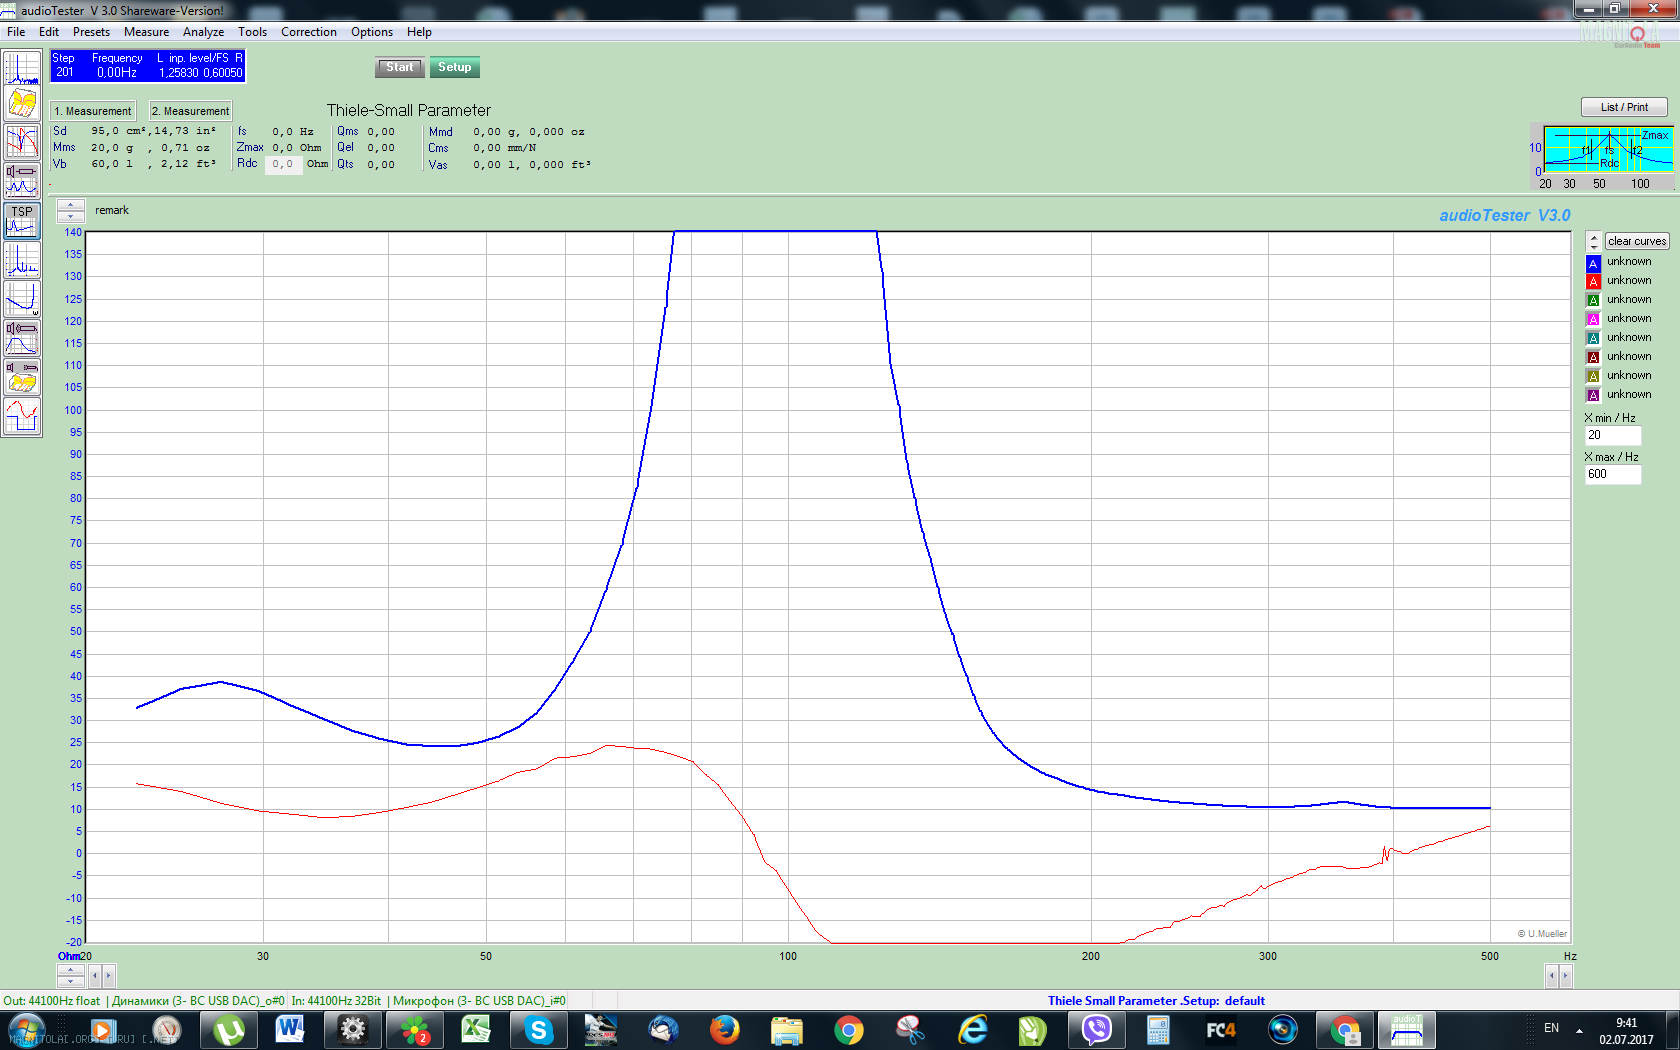This screenshot has height=1050, width=1680.
Task: Open the Correction menu
Action: pyautogui.click(x=308, y=32)
